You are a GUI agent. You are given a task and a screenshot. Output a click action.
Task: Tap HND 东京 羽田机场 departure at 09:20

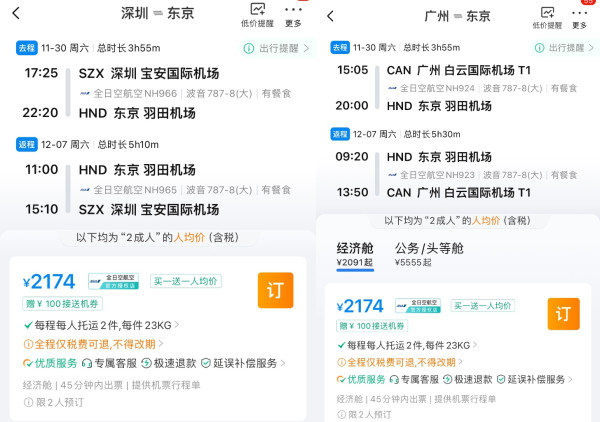coord(439,157)
